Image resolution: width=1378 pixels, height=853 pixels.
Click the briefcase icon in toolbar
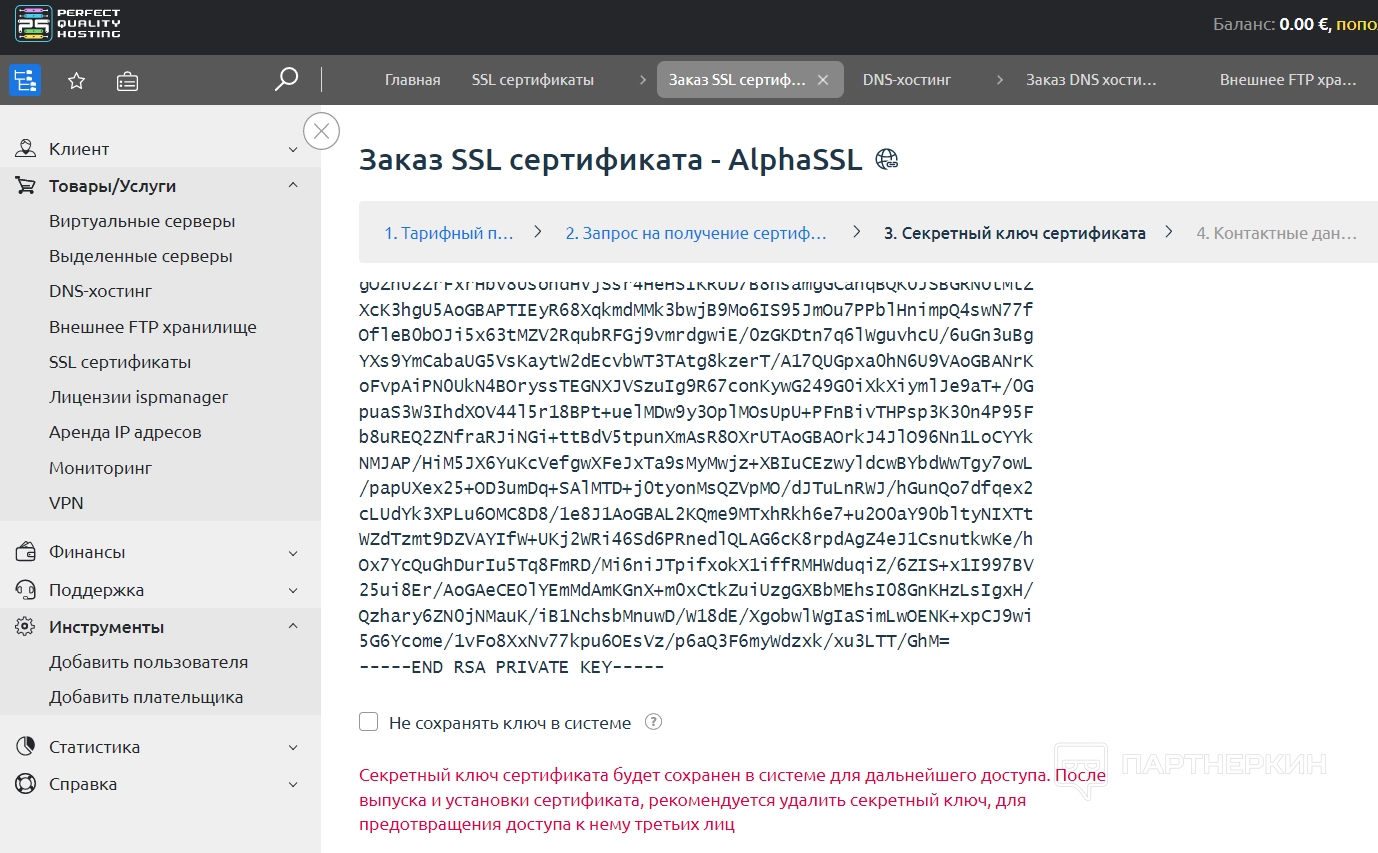[x=127, y=81]
